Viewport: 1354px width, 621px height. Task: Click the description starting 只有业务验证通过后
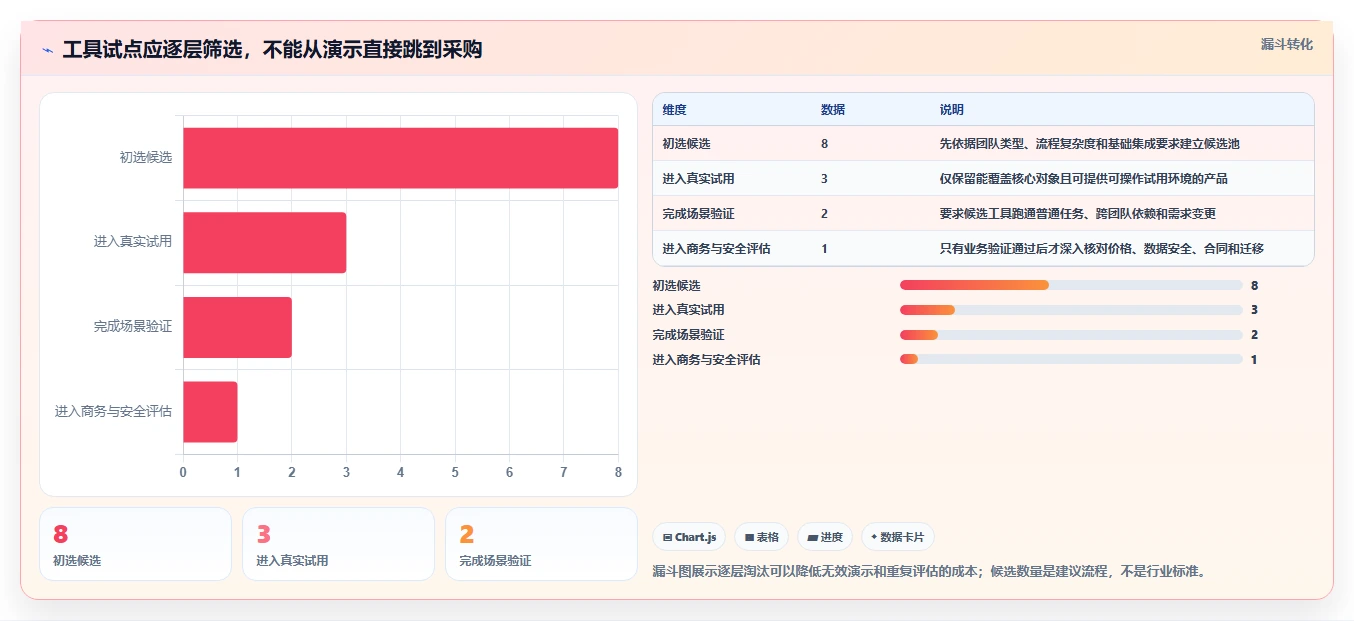(x=1102, y=249)
